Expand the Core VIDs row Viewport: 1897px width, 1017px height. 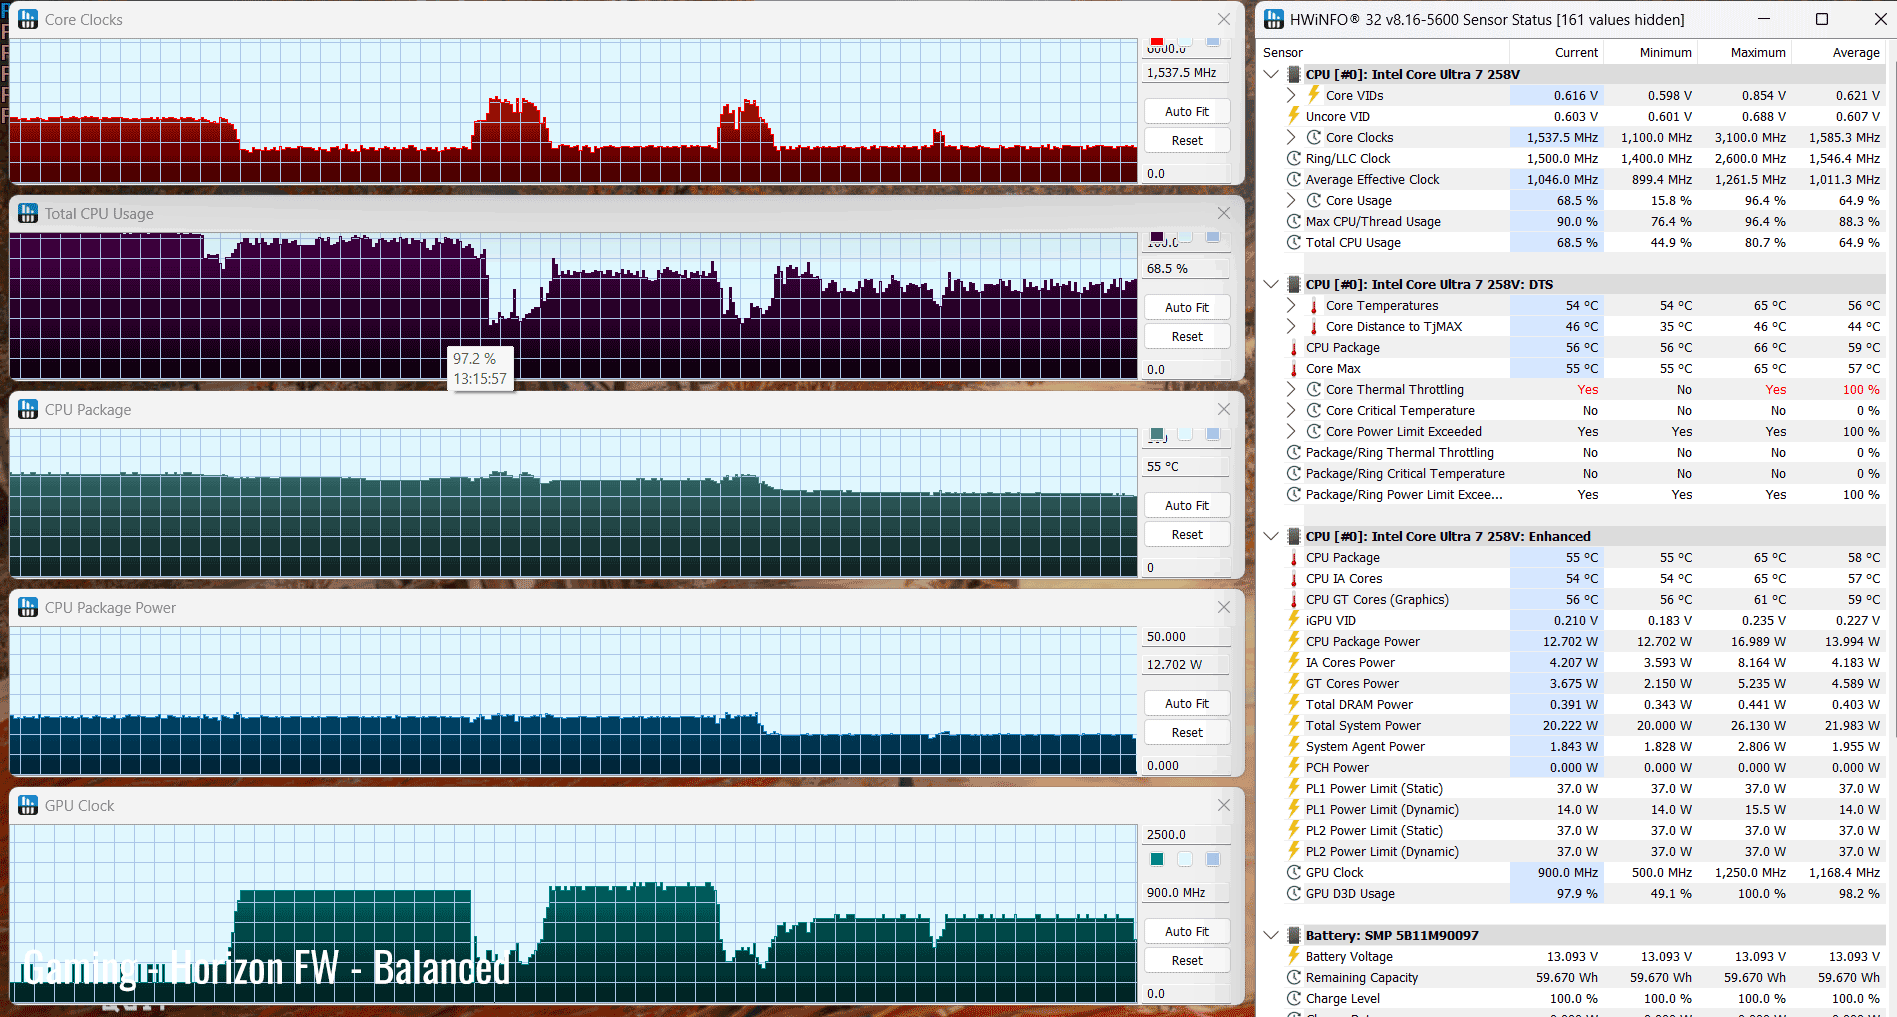[x=1291, y=95]
